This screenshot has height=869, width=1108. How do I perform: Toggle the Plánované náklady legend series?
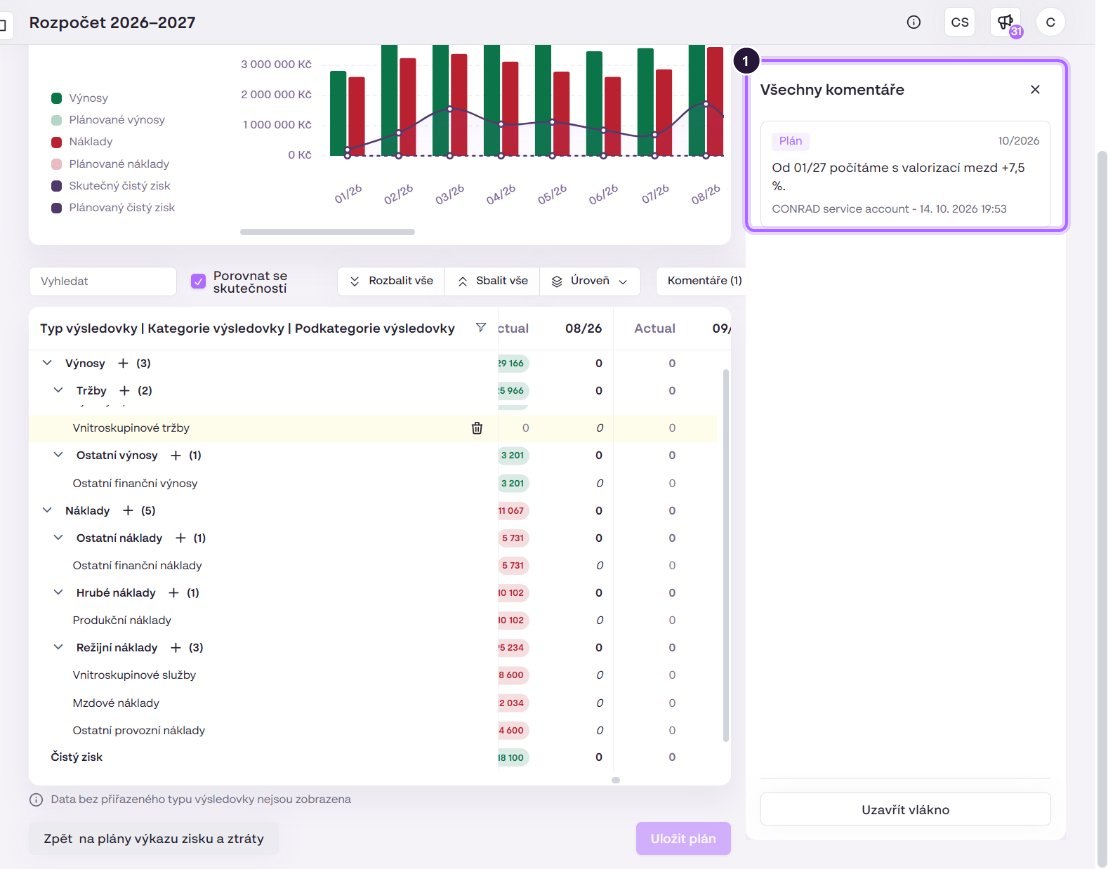pyautogui.click(x=110, y=164)
